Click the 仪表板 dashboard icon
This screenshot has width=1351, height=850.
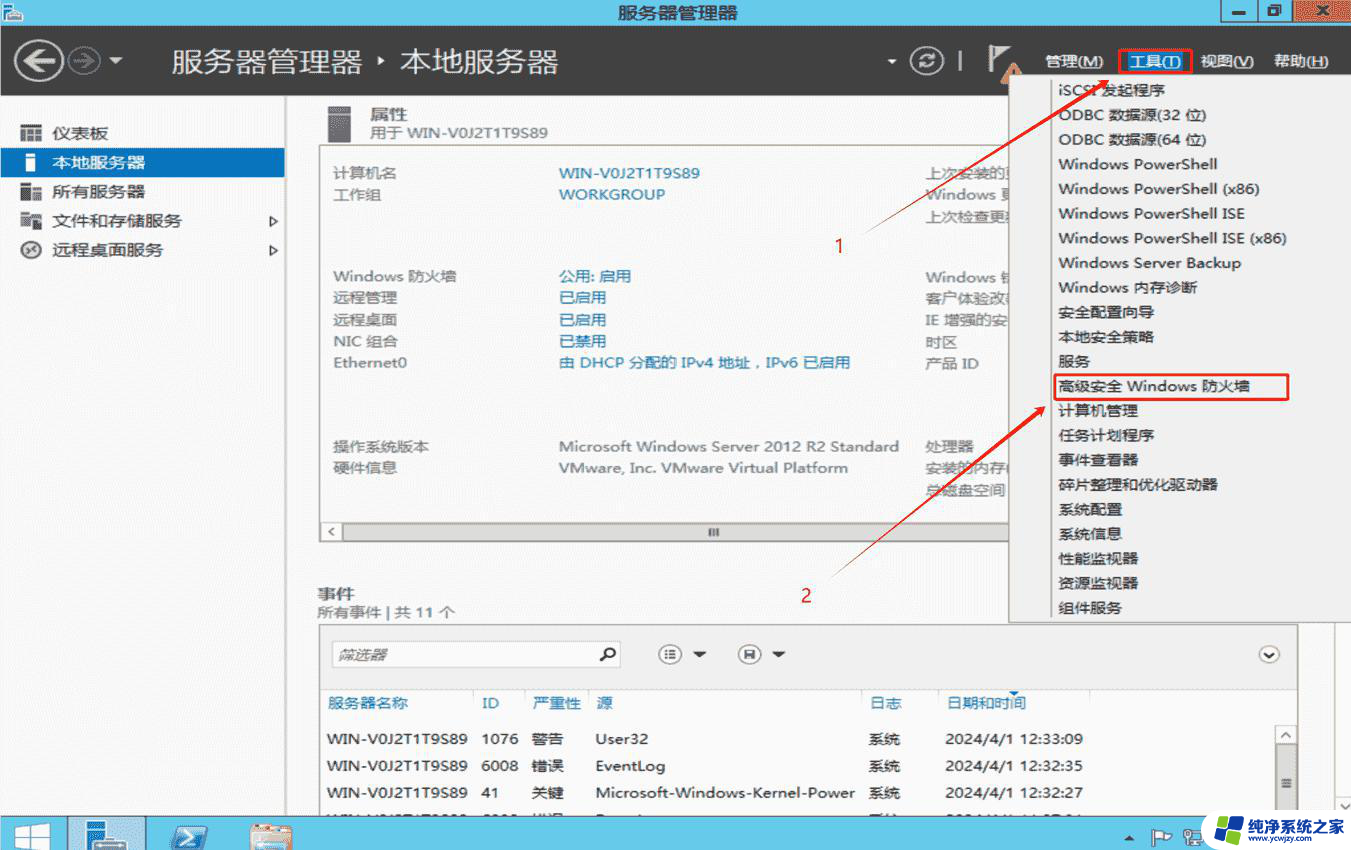click(32, 133)
